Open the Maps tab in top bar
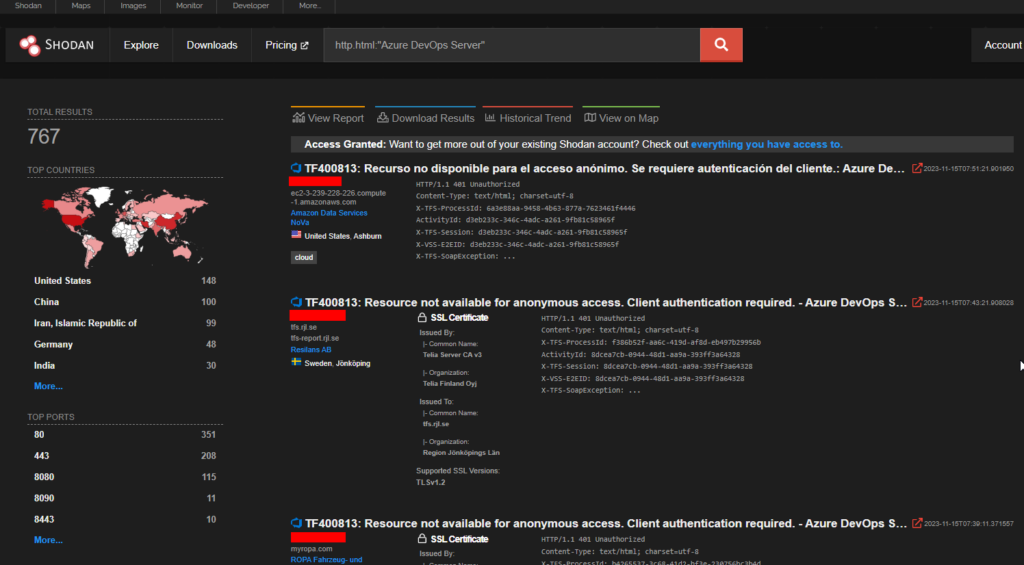 (x=81, y=5)
